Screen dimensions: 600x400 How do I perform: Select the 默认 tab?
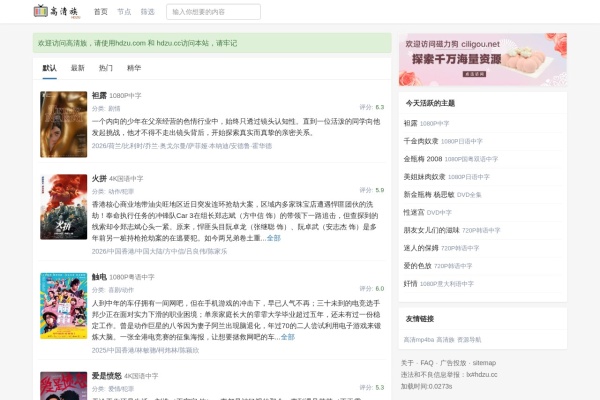(x=49, y=68)
